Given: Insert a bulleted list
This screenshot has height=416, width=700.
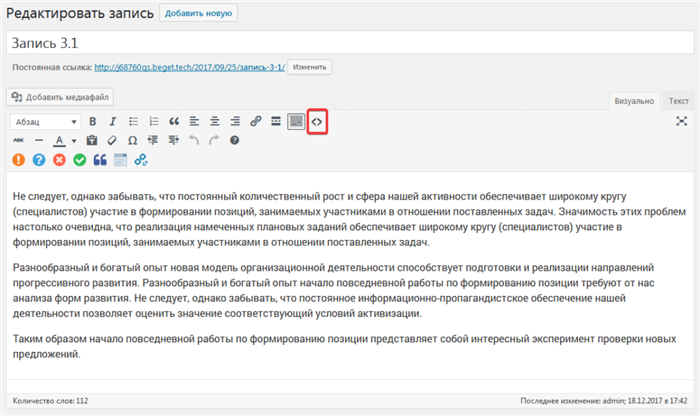Looking at the screenshot, I should tap(133, 121).
